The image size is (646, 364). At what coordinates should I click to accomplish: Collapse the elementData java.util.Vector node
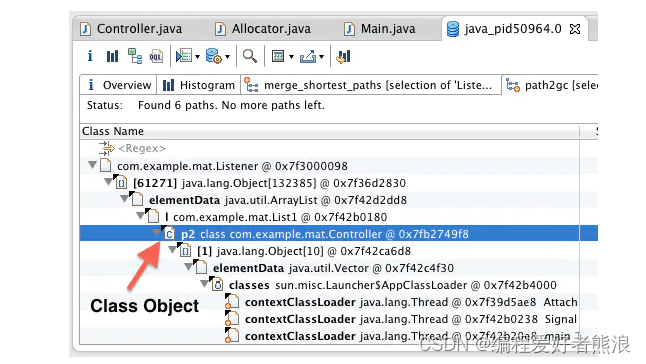[188, 266]
